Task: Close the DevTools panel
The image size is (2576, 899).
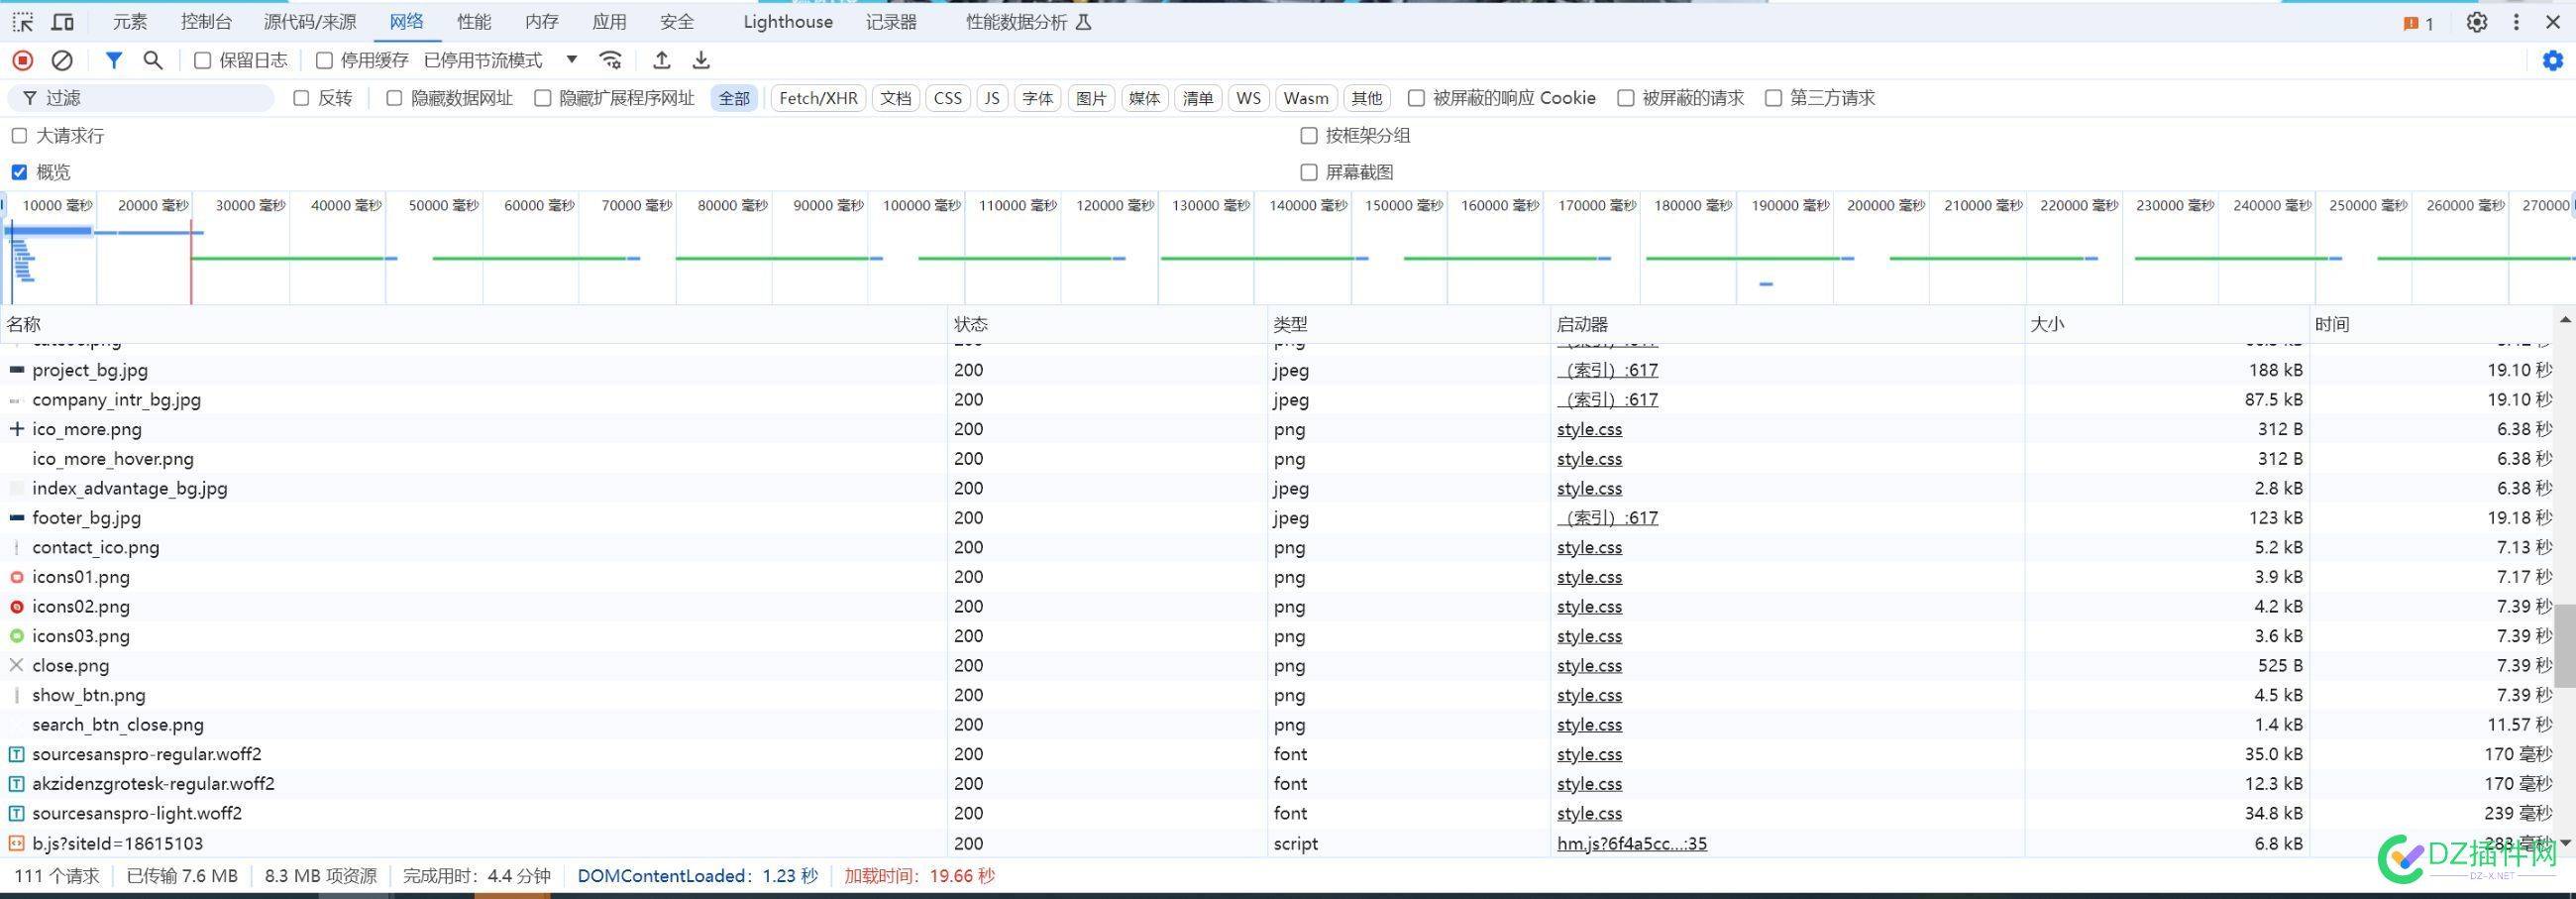Action: point(2552,22)
